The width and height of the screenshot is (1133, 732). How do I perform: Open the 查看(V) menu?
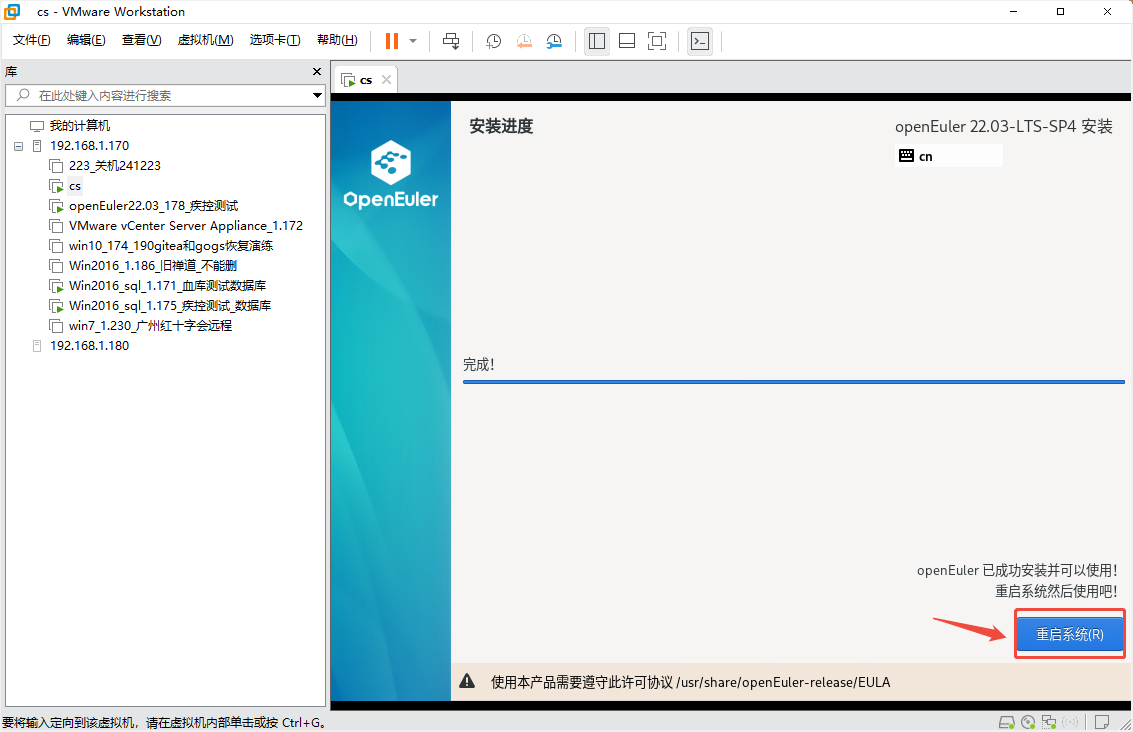[x=142, y=40]
